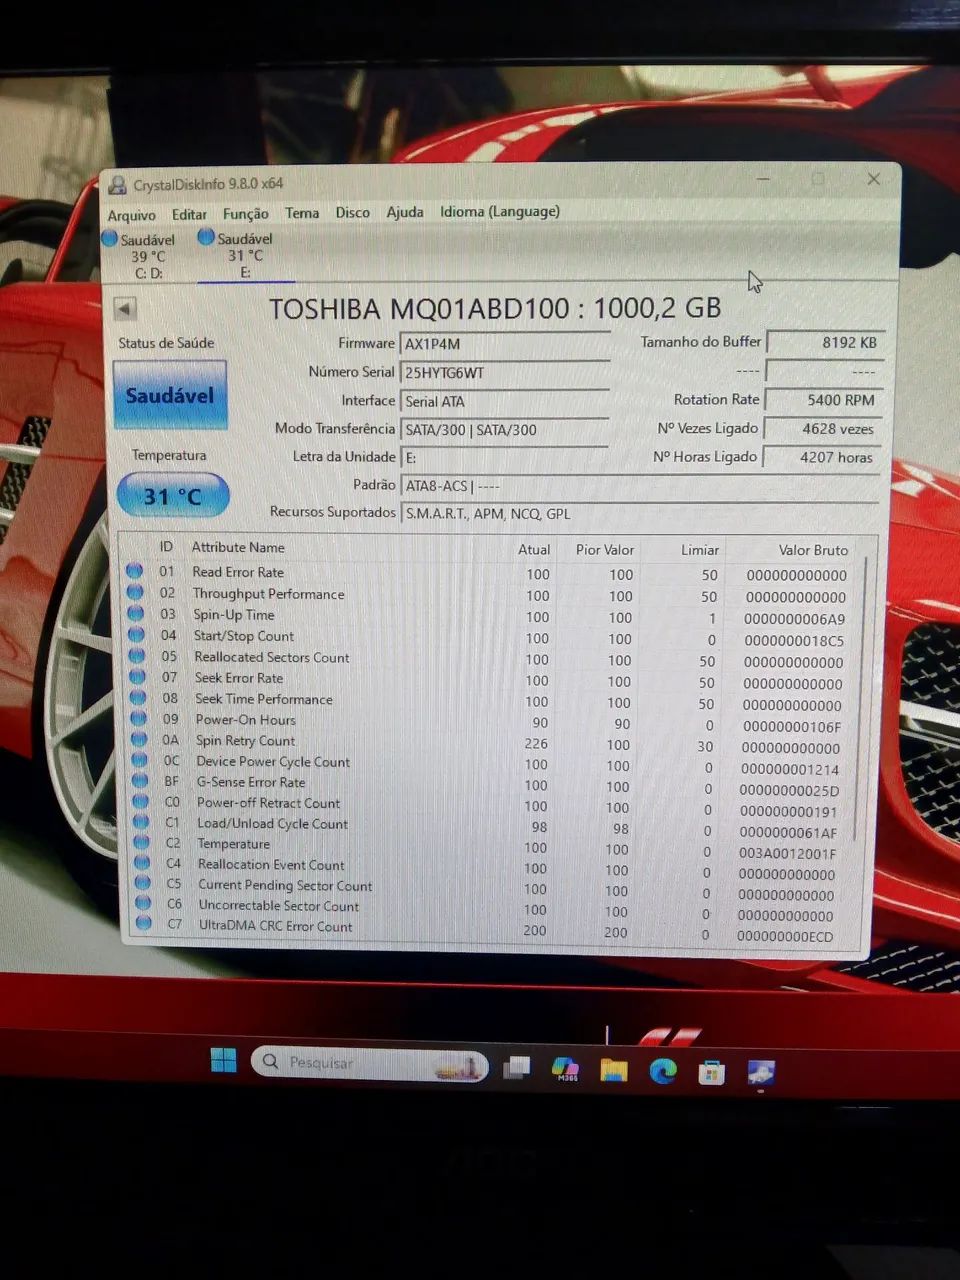The width and height of the screenshot is (960, 1280).
Task: Click the status icon for Throughput Performance
Action: point(136,593)
